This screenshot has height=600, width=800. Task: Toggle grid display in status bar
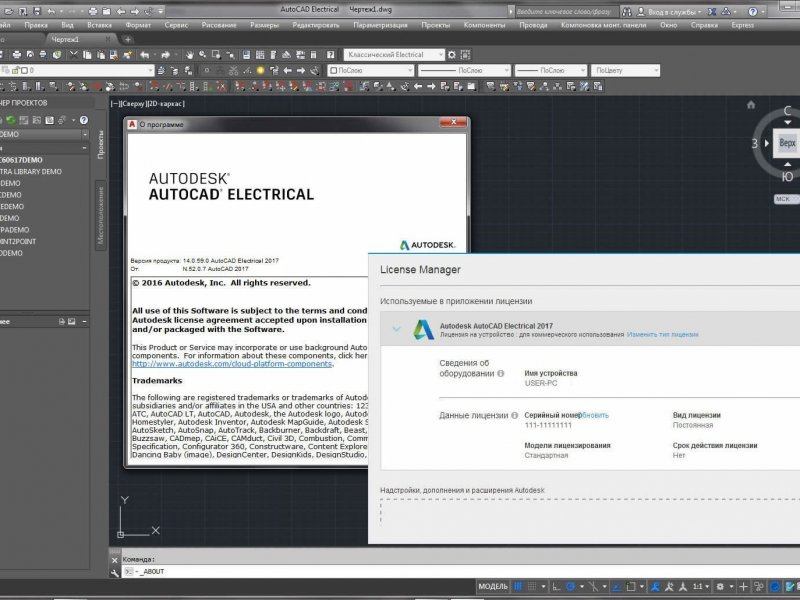[518, 587]
